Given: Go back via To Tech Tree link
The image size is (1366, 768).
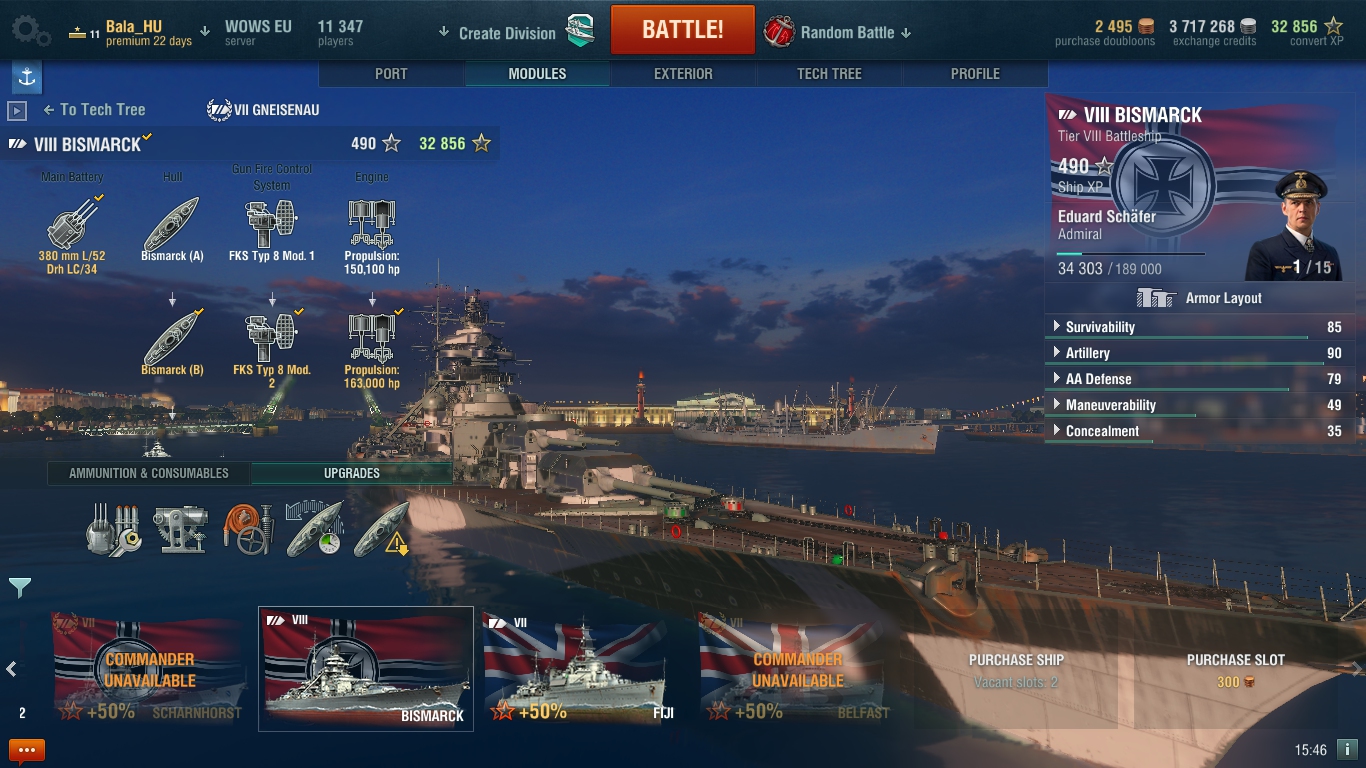Looking at the screenshot, I should tap(94, 110).
